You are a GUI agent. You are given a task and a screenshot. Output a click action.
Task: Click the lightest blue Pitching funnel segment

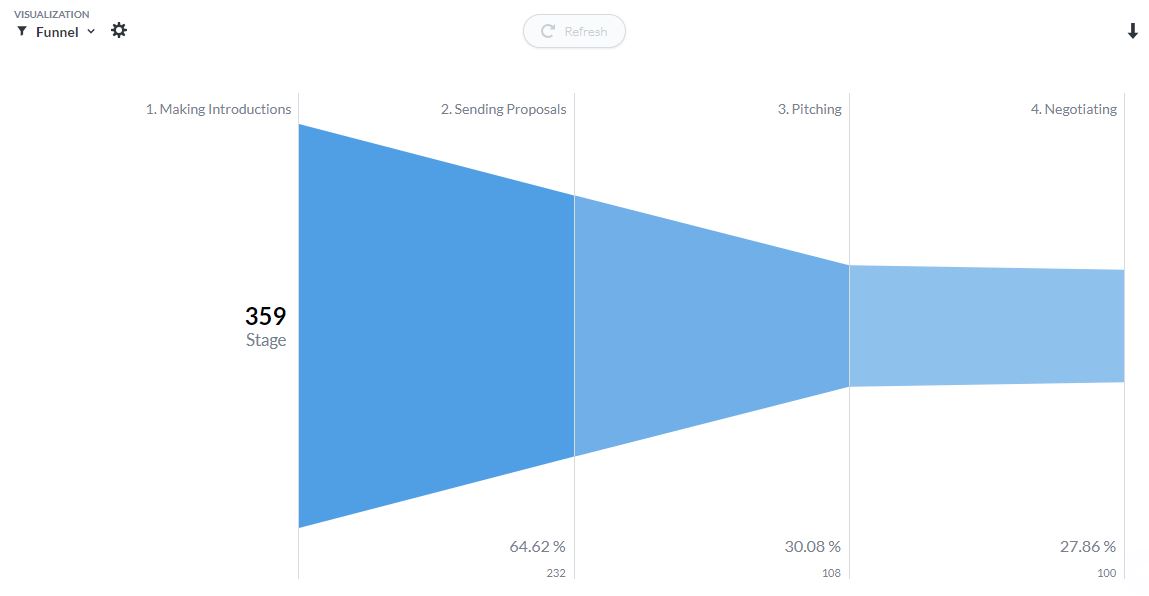(x=986, y=325)
